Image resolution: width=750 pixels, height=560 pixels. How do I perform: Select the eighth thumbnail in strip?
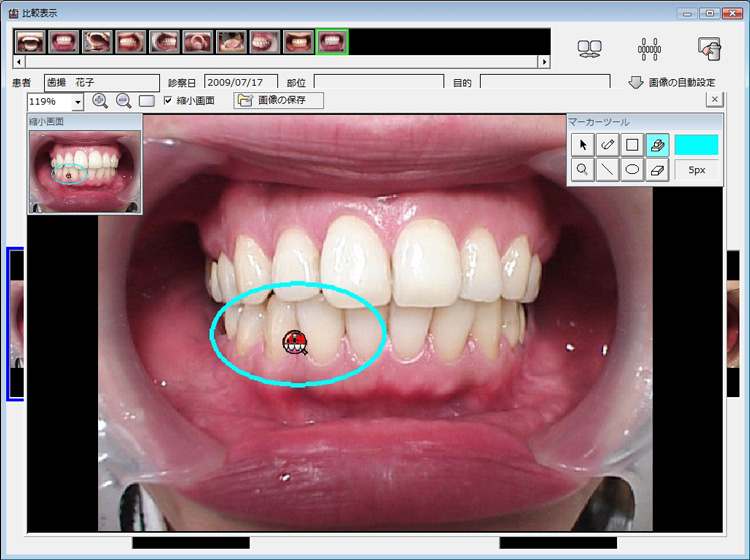[265, 42]
